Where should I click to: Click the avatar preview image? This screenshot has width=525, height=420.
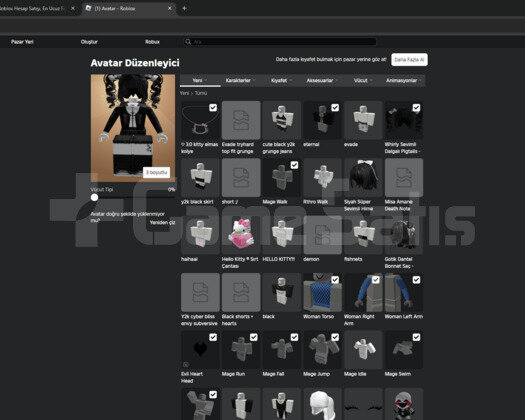pos(133,128)
